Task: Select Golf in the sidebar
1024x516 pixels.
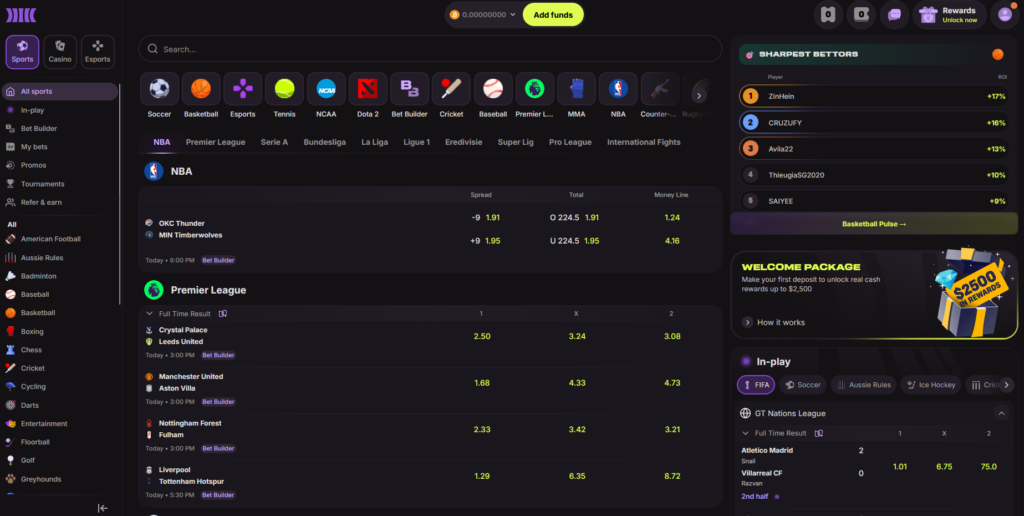Action: pyautogui.click(x=27, y=460)
